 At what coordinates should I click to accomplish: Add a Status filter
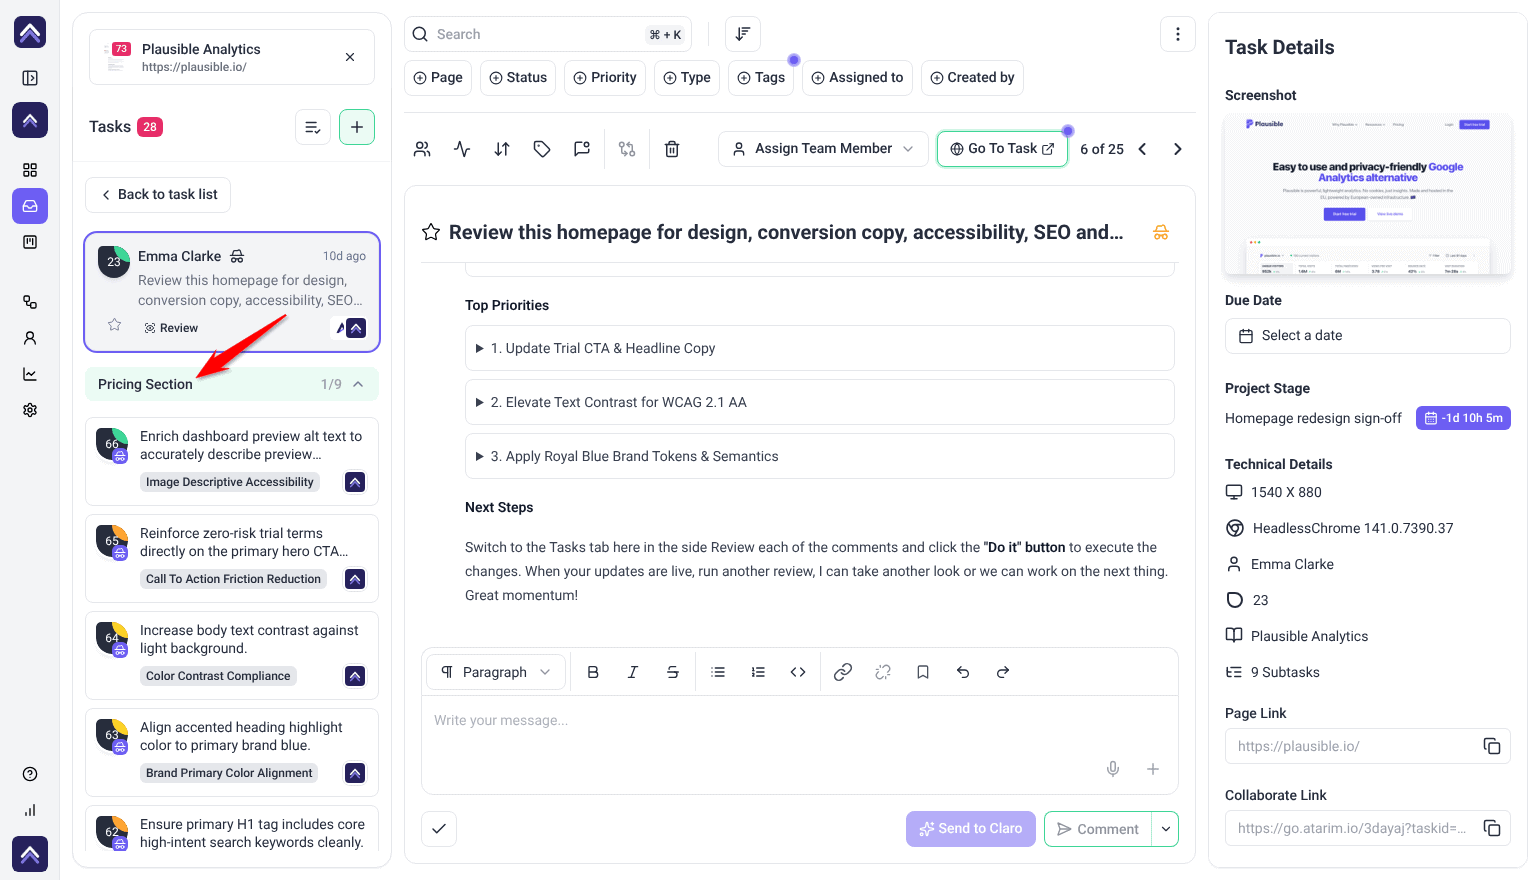tap(518, 77)
